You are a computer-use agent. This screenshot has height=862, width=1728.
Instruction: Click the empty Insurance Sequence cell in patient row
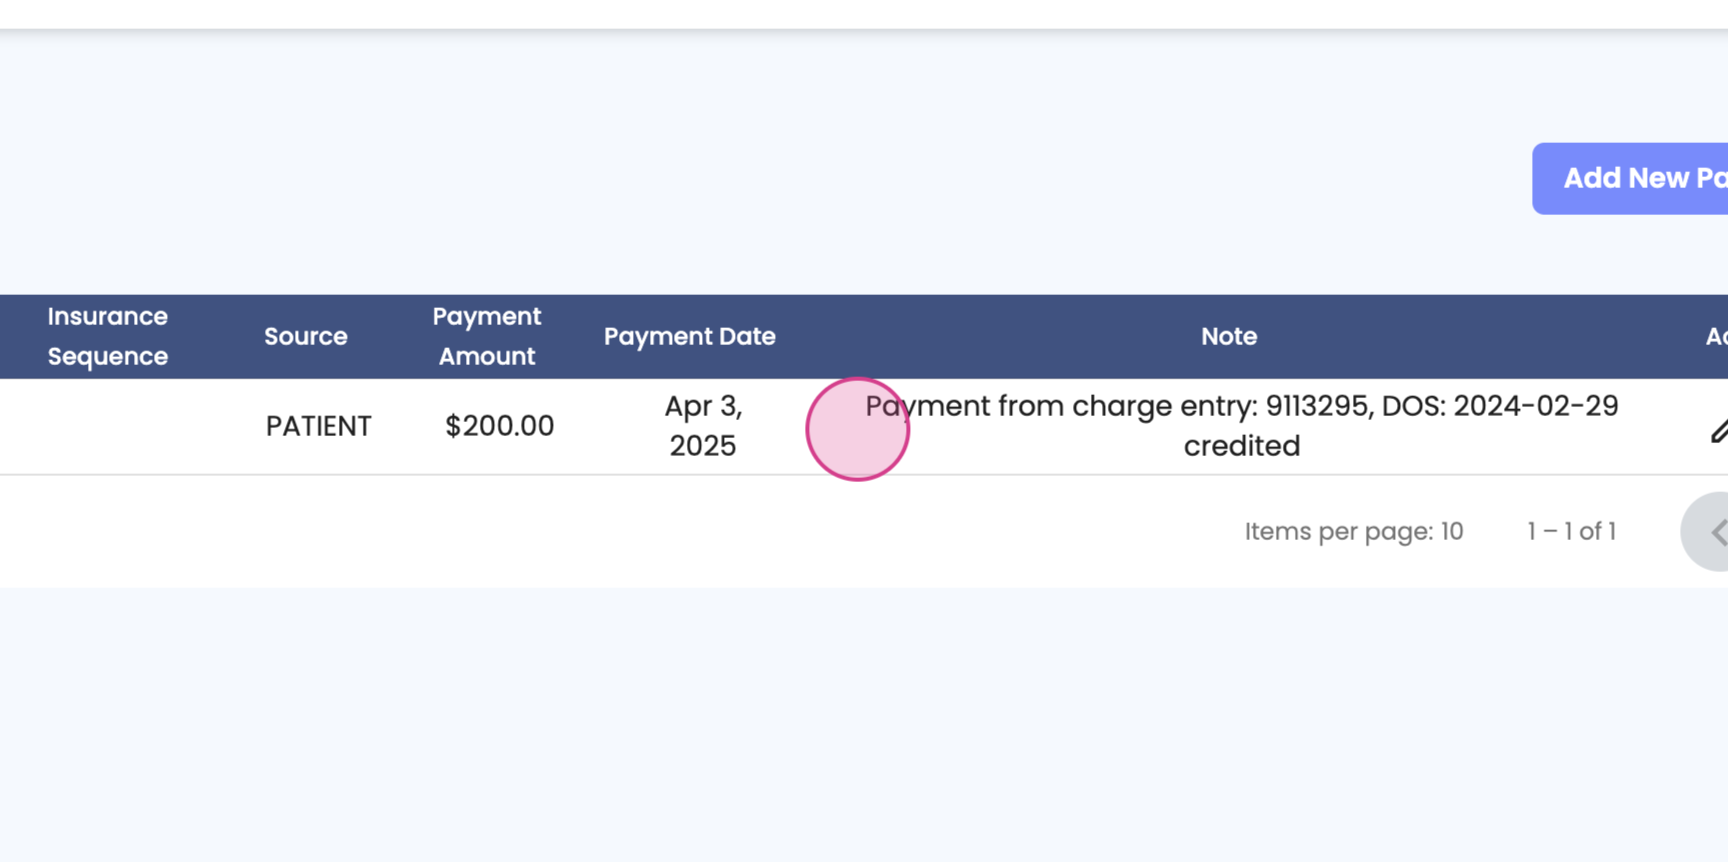tap(108, 426)
